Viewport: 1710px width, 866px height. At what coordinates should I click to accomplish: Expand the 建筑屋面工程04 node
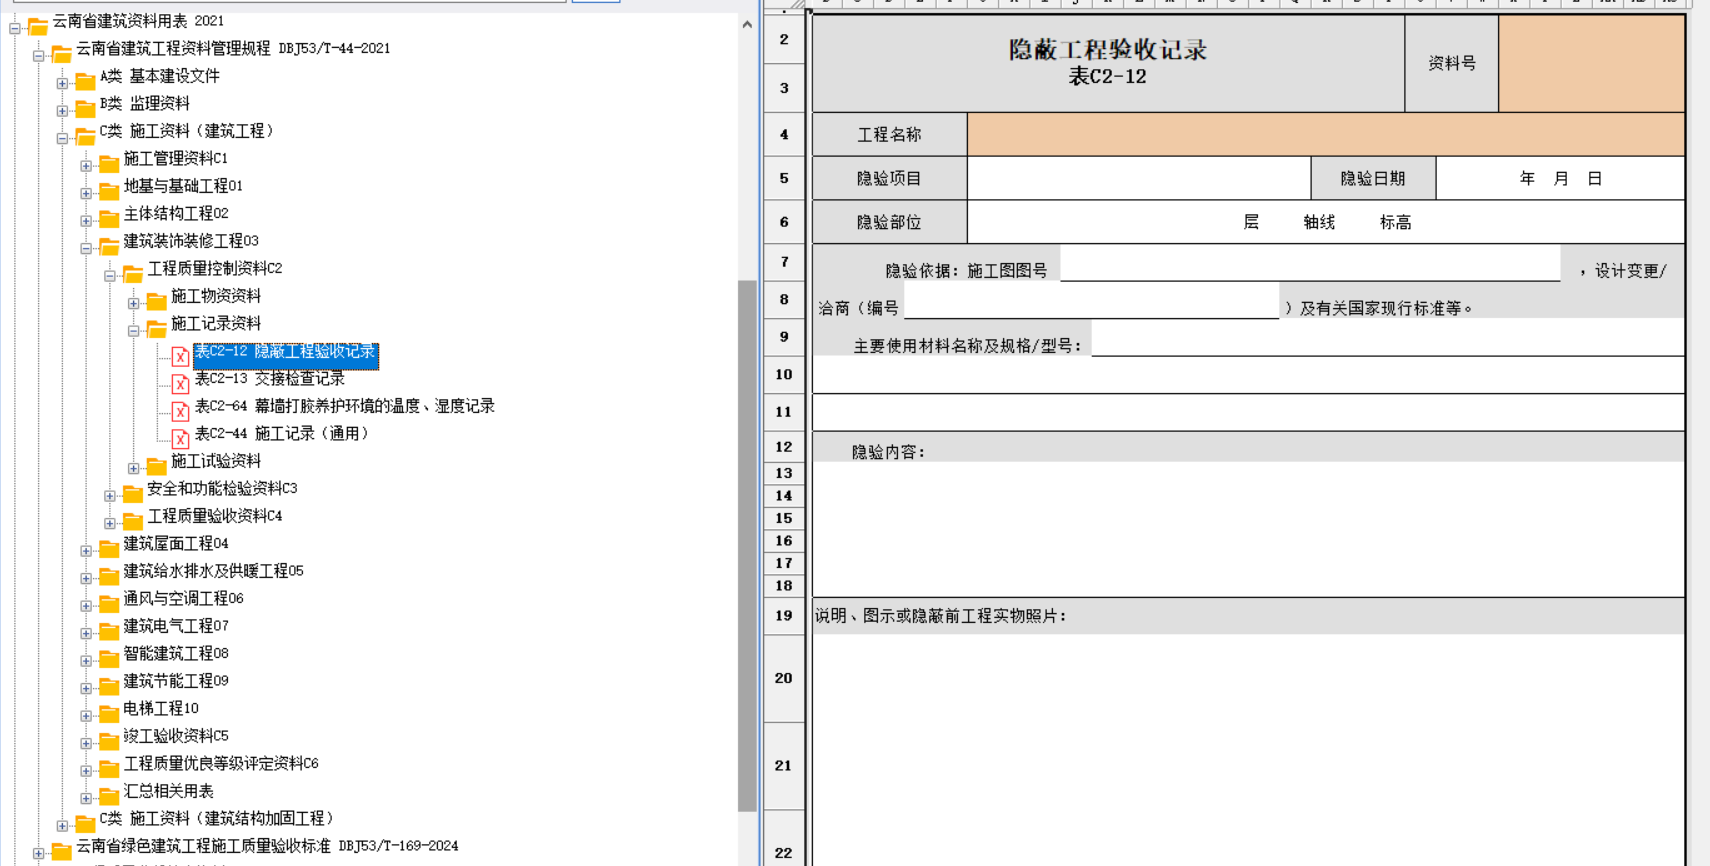tap(86, 550)
